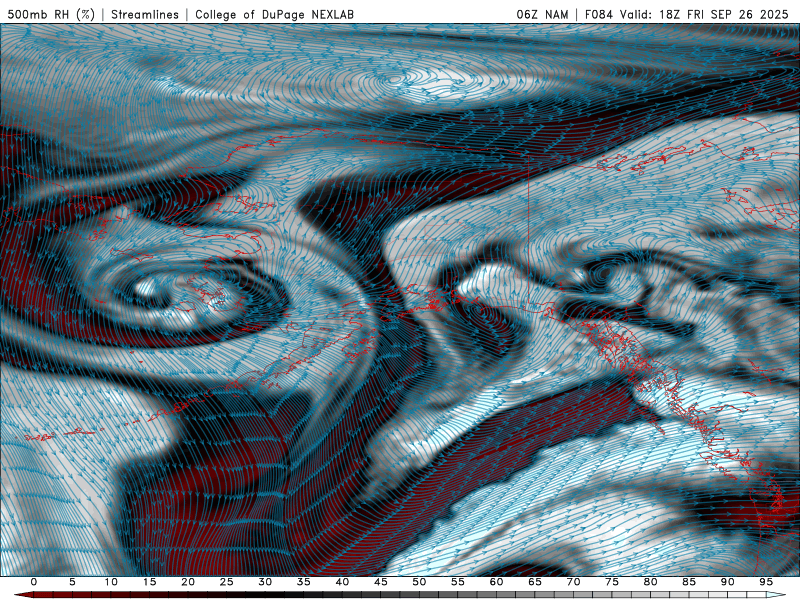The image size is (800, 600).
Task: Click 'College of DuPage NEXLAB' text
Action: [x=274, y=14]
